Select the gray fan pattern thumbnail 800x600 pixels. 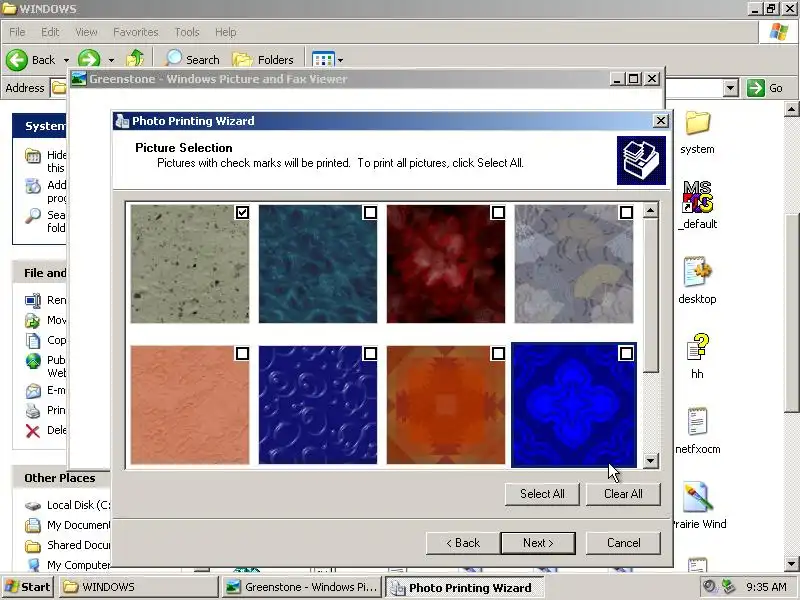pos(574,264)
